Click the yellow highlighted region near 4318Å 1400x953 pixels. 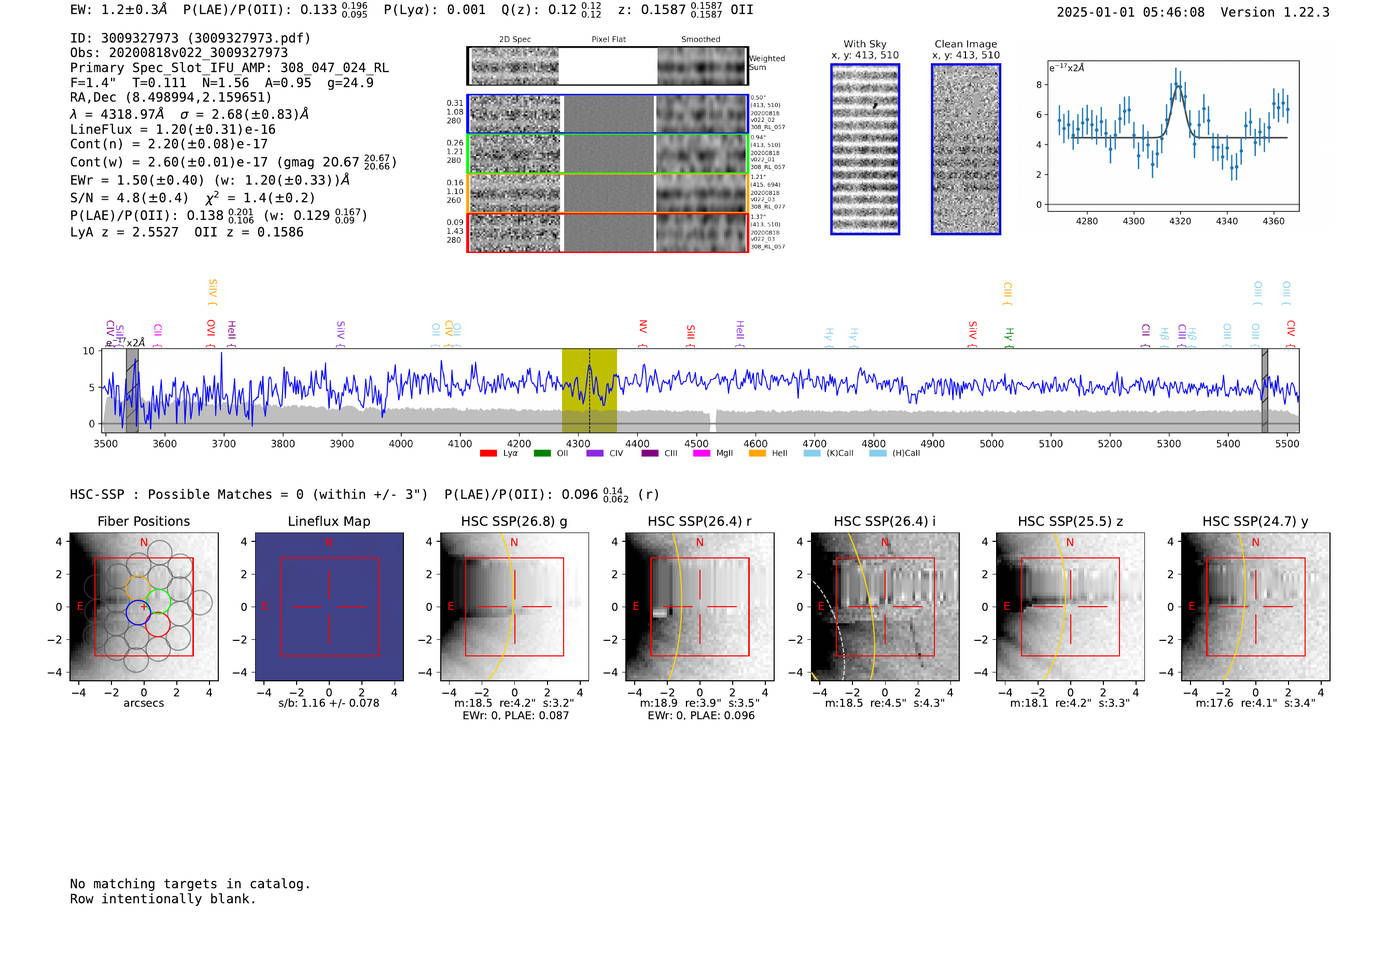[x=589, y=391]
